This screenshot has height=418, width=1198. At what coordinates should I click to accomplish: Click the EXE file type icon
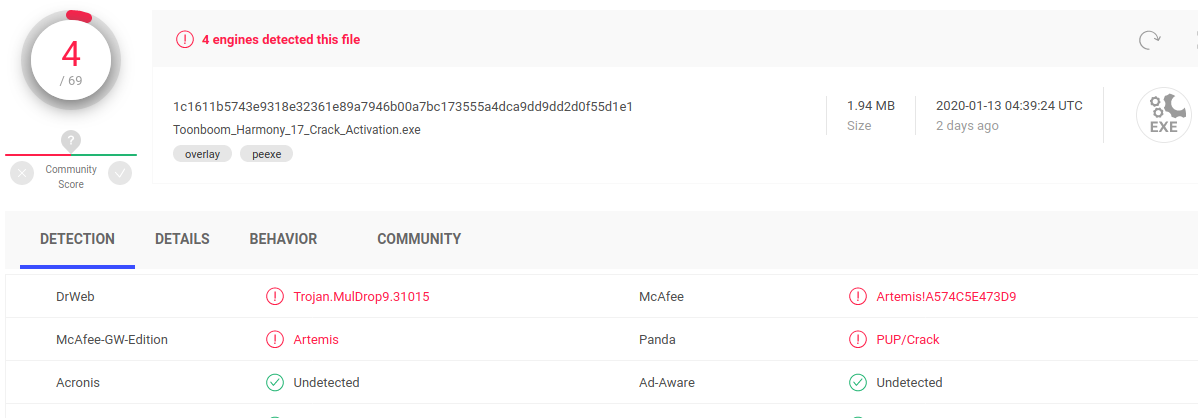coord(1163,115)
